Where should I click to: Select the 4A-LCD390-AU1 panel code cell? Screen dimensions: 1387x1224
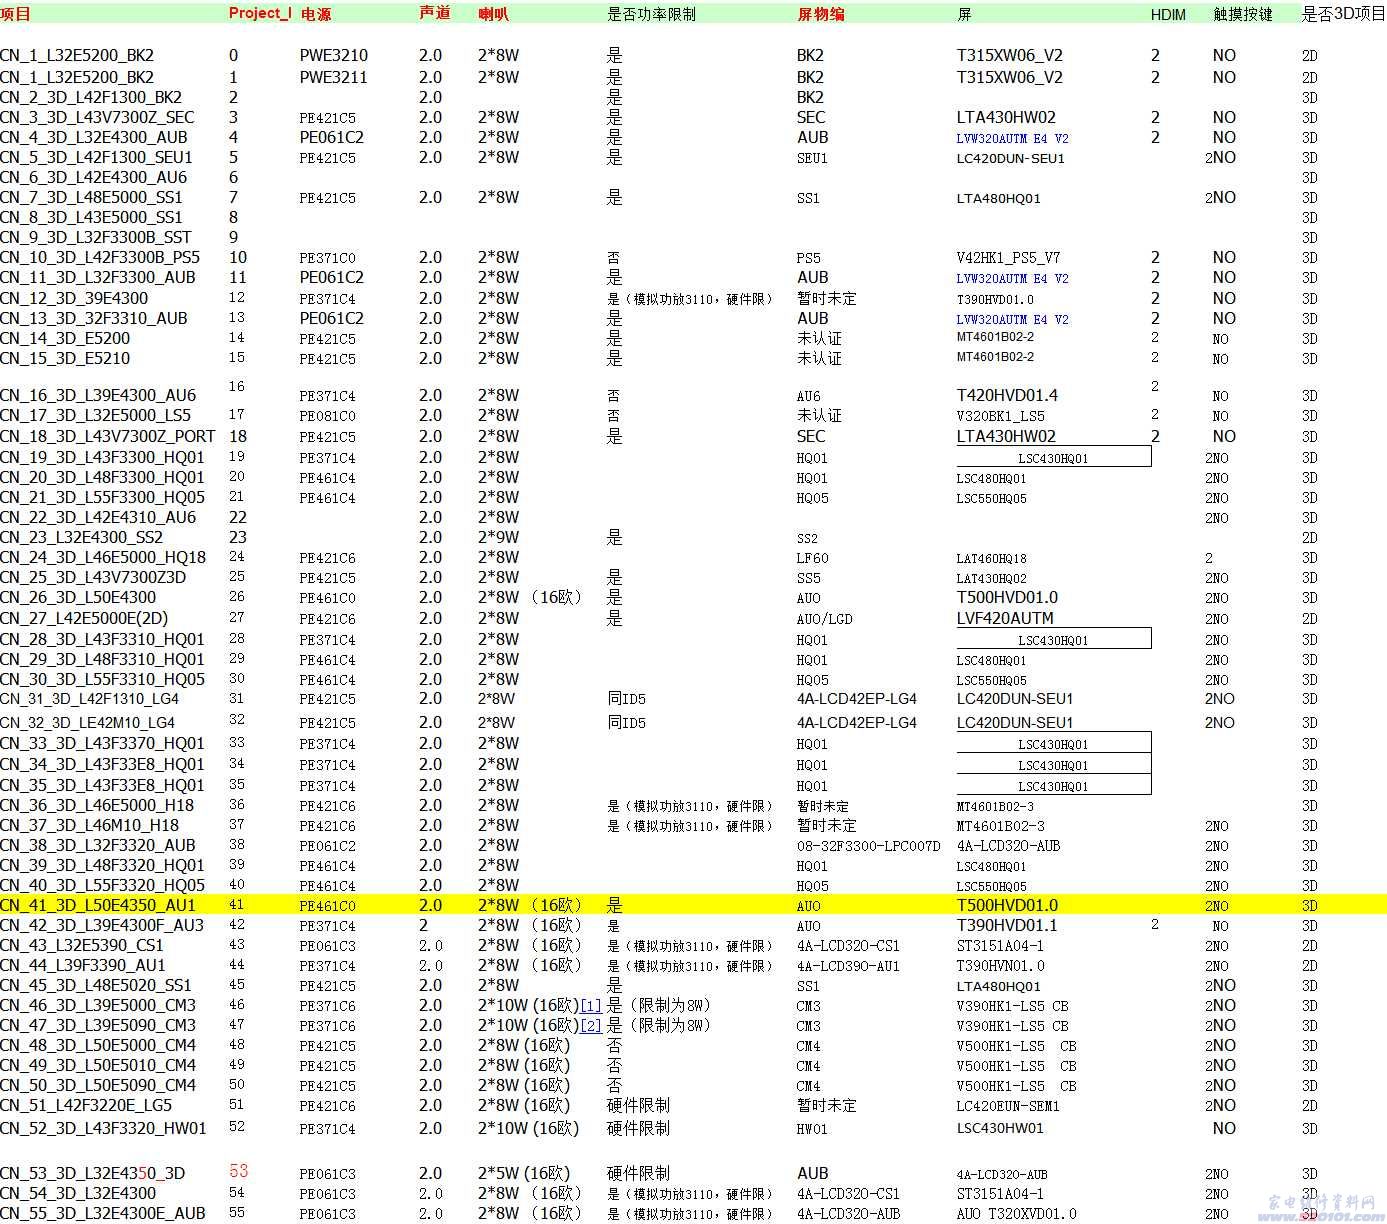point(848,966)
